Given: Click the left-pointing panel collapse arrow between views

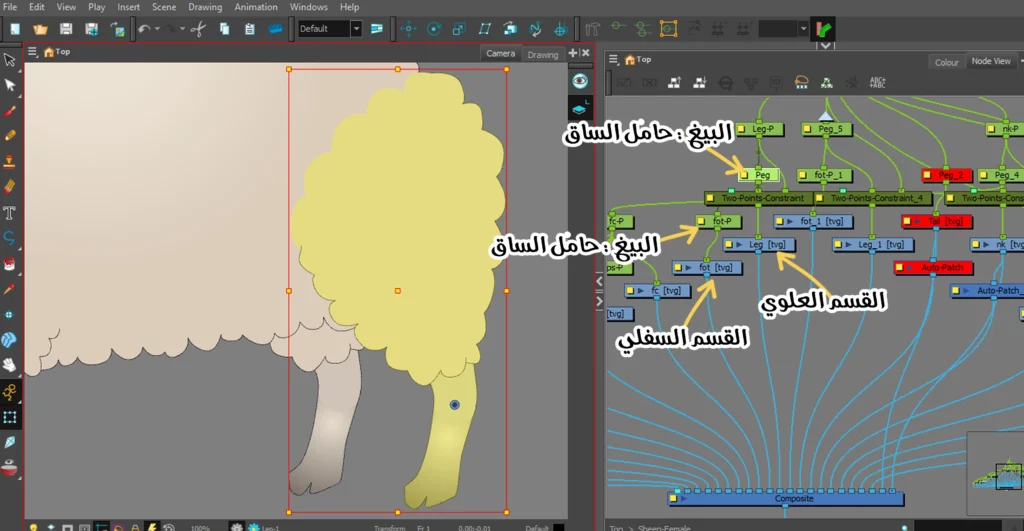Looking at the screenshot, I should point(600,282).
